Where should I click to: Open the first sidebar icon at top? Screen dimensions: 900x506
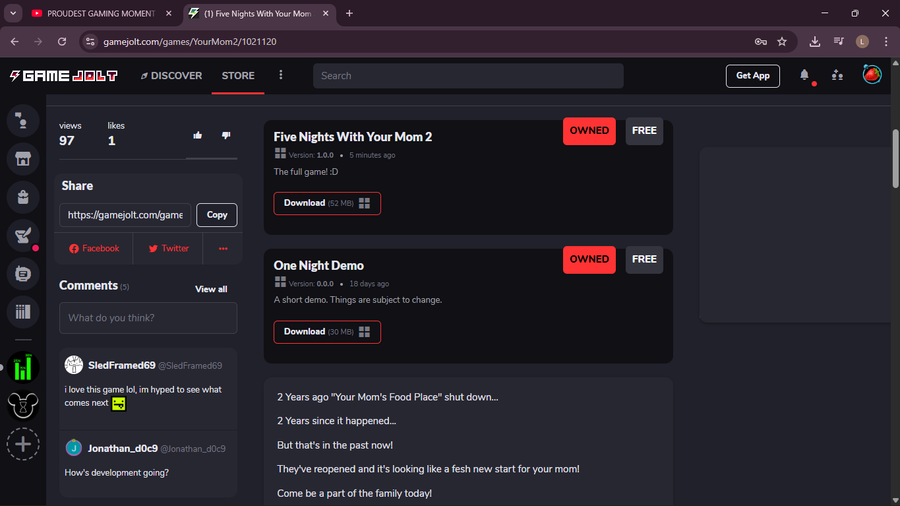[x=23, y=120]
